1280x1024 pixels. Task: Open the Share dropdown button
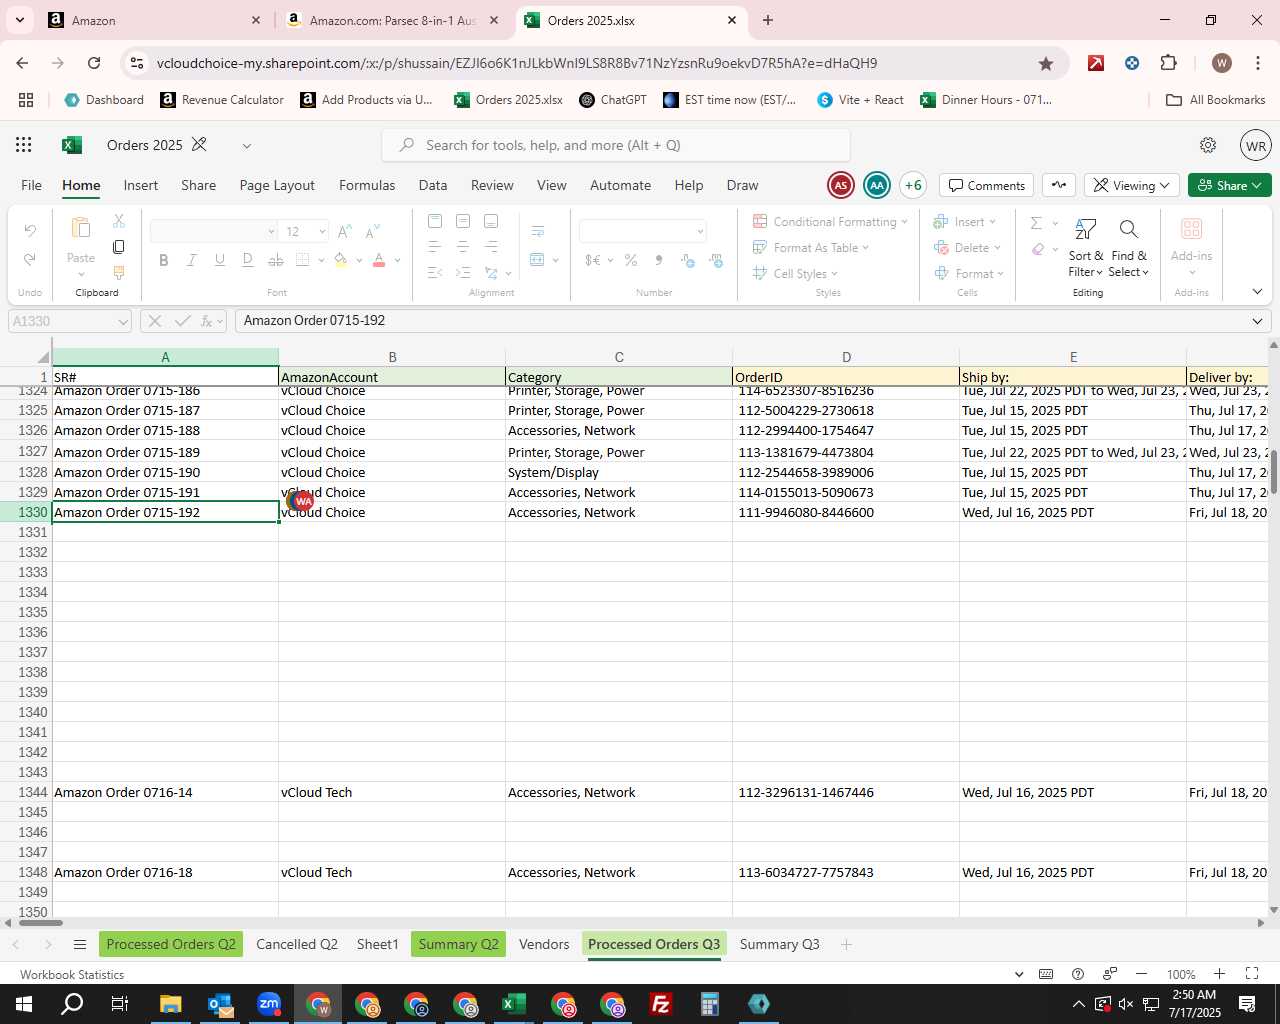pos(1230,185)
